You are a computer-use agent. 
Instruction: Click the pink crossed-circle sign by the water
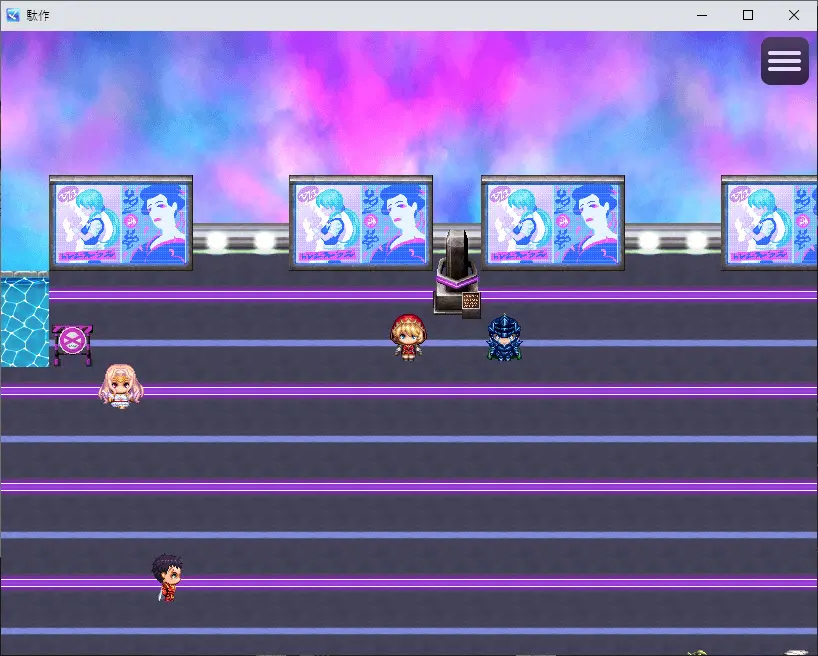point(72,341)
